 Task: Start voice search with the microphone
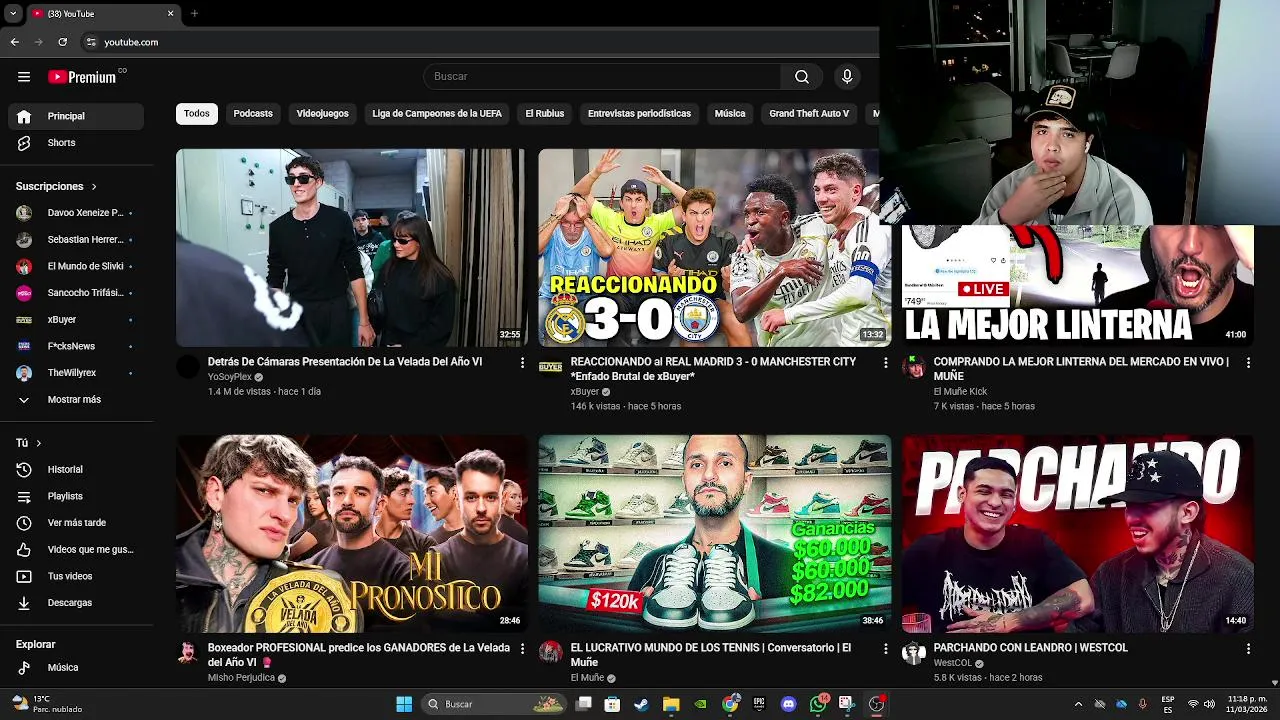847,77
